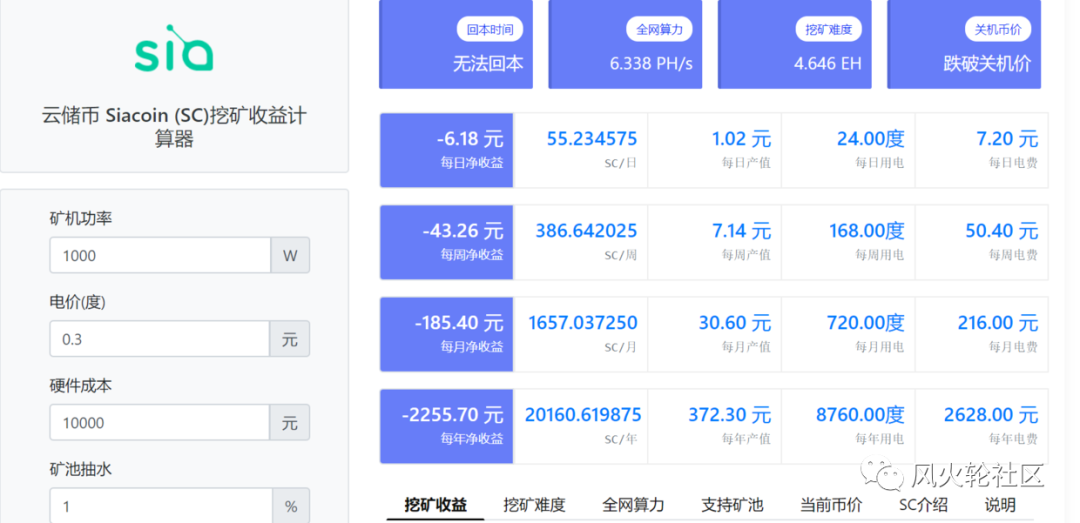Click the 2628.00 元 yearly electricity fee
1080x523 pixels.
point(990,415)
